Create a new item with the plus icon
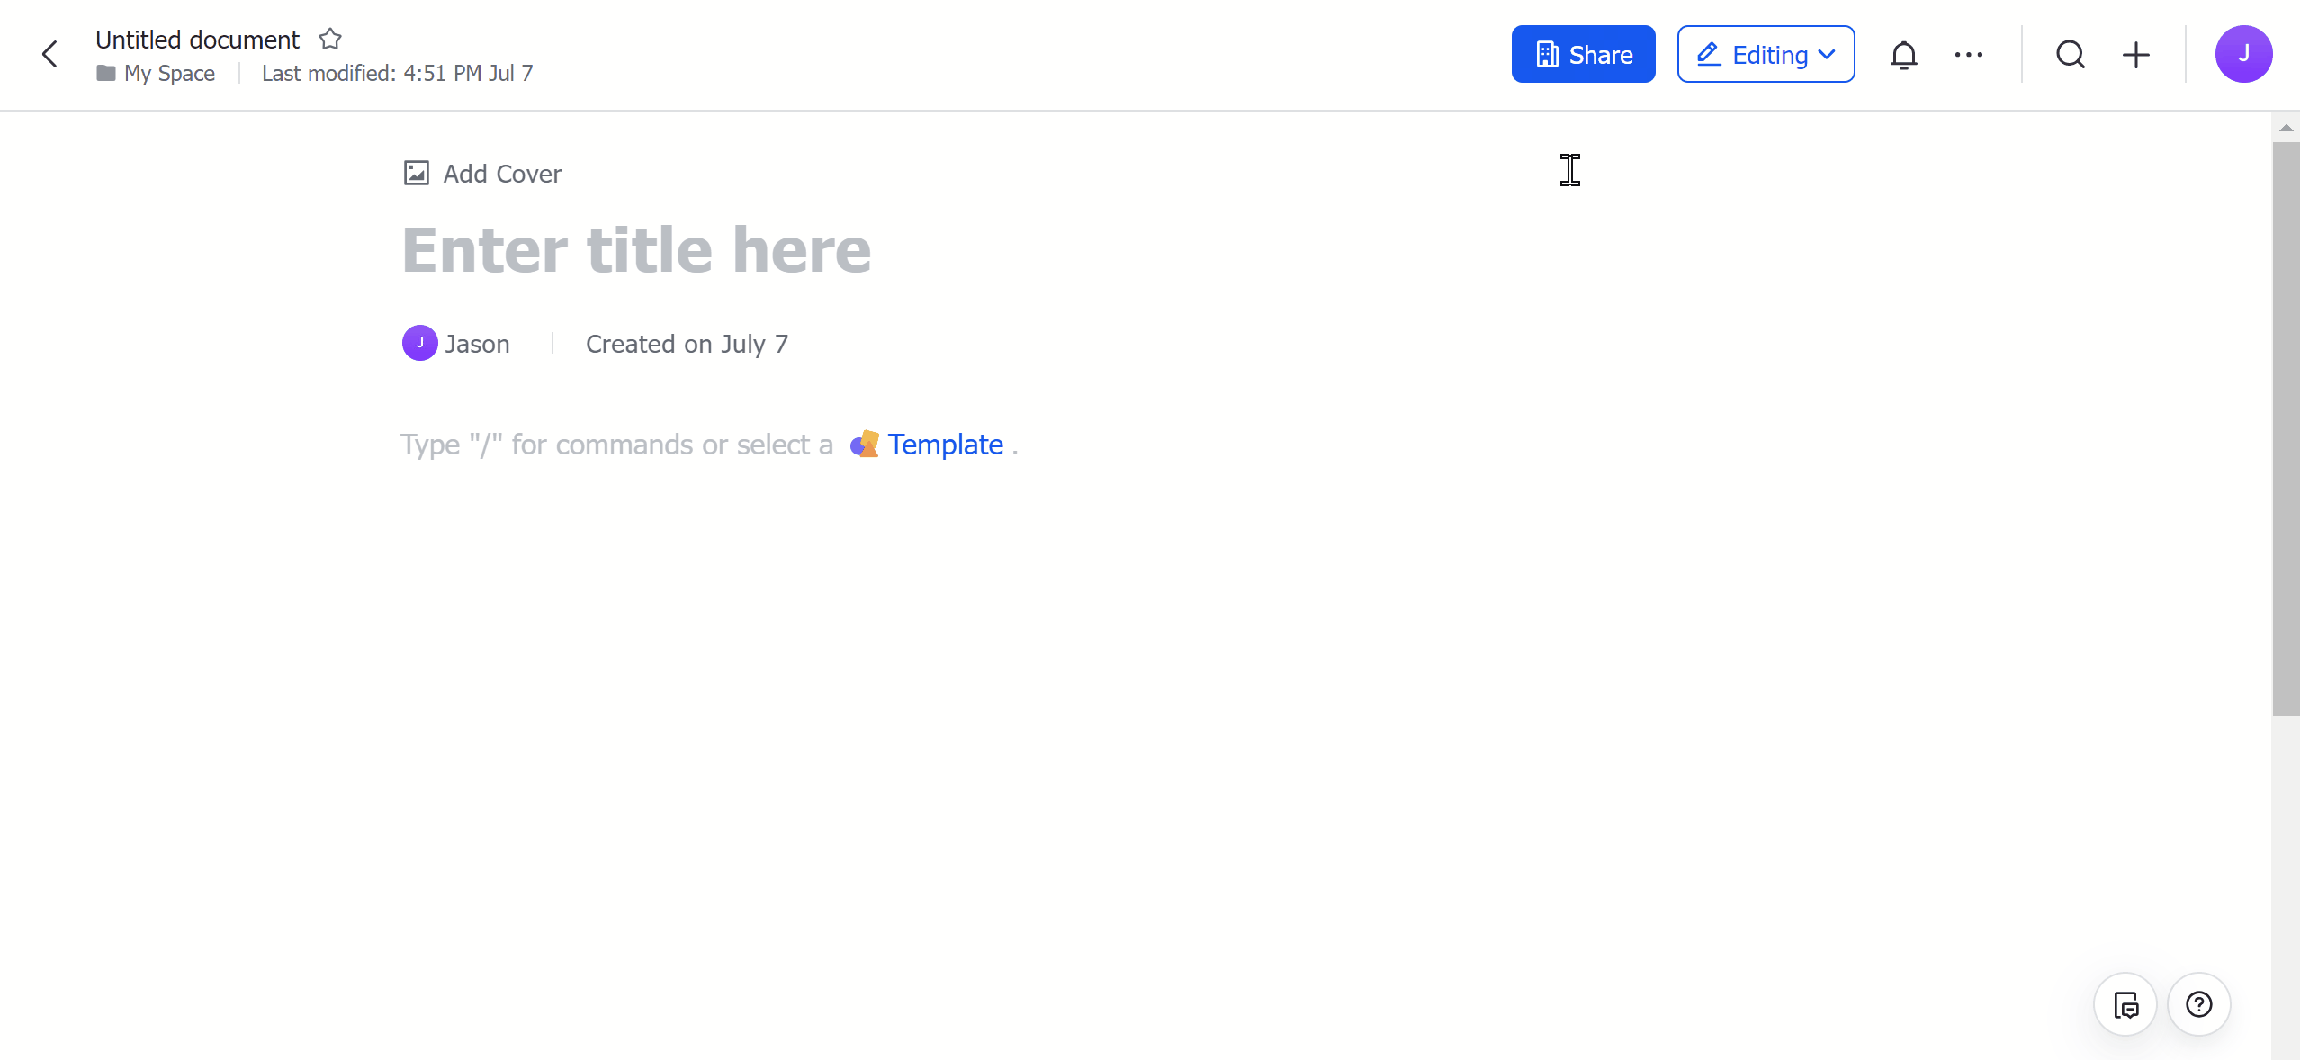The width and height of the screenshot is (2300, 1060). pyautogui.click(x=2136, y=54)
